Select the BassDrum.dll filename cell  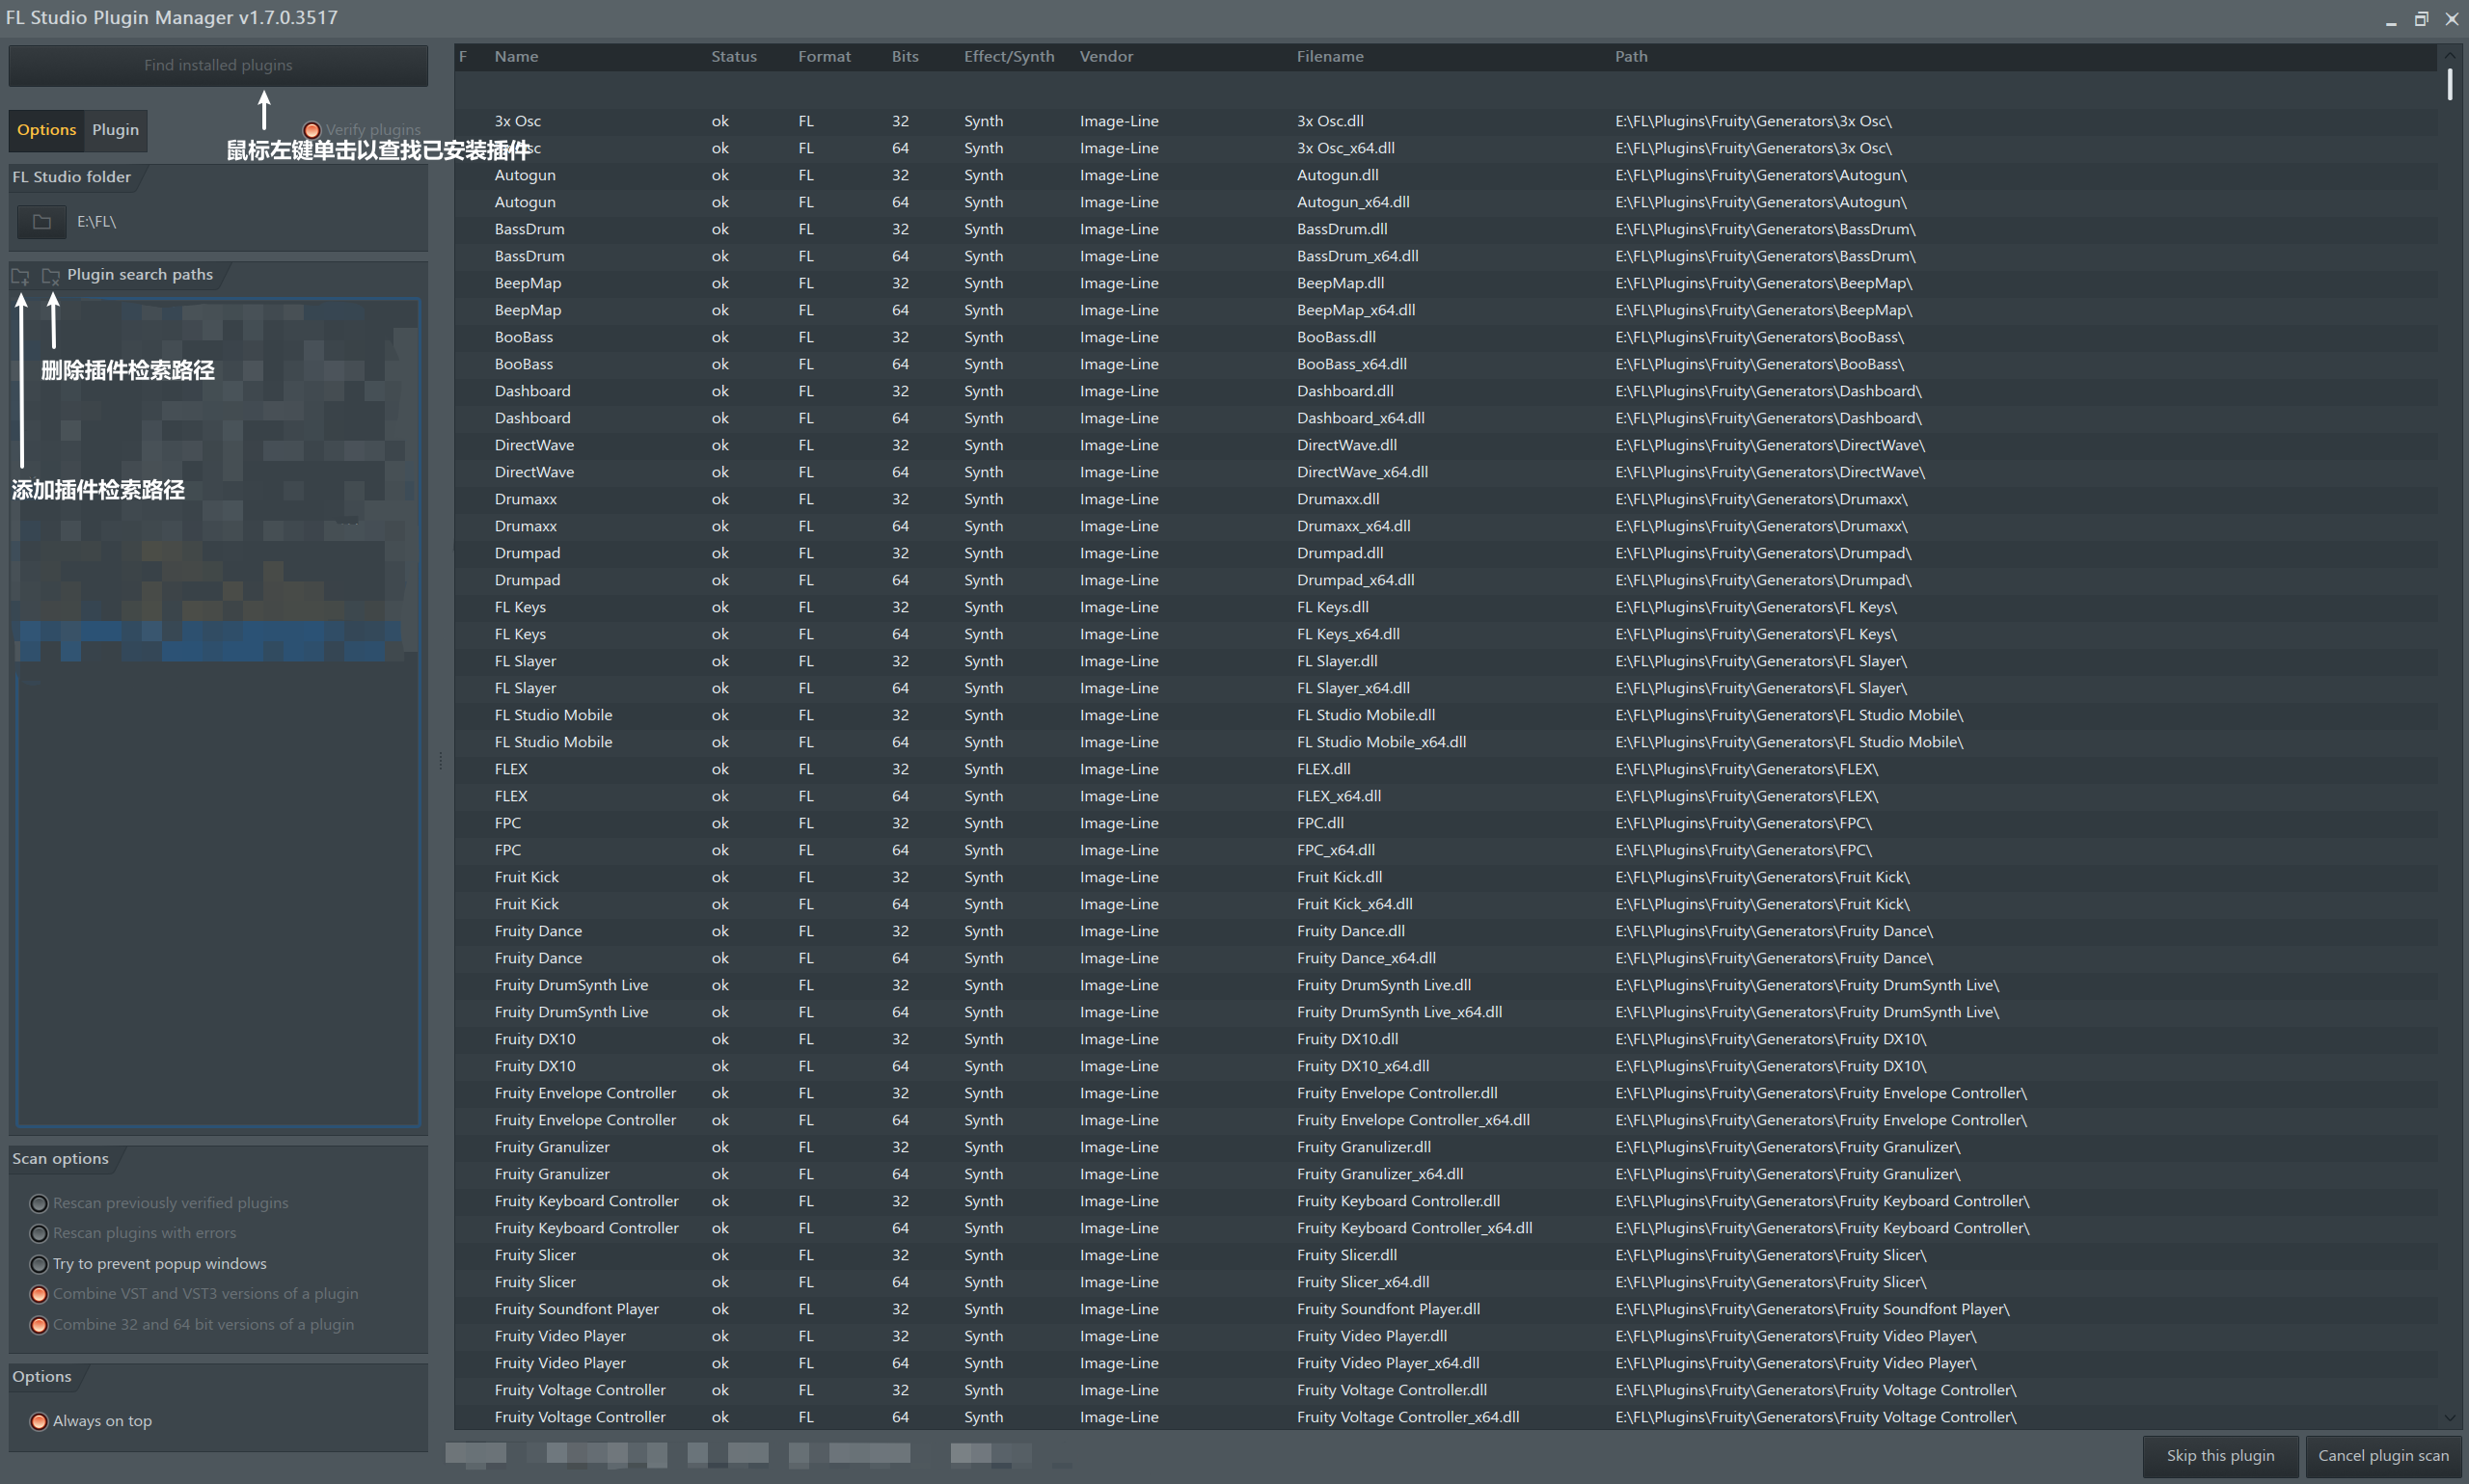click(1342, 229)
